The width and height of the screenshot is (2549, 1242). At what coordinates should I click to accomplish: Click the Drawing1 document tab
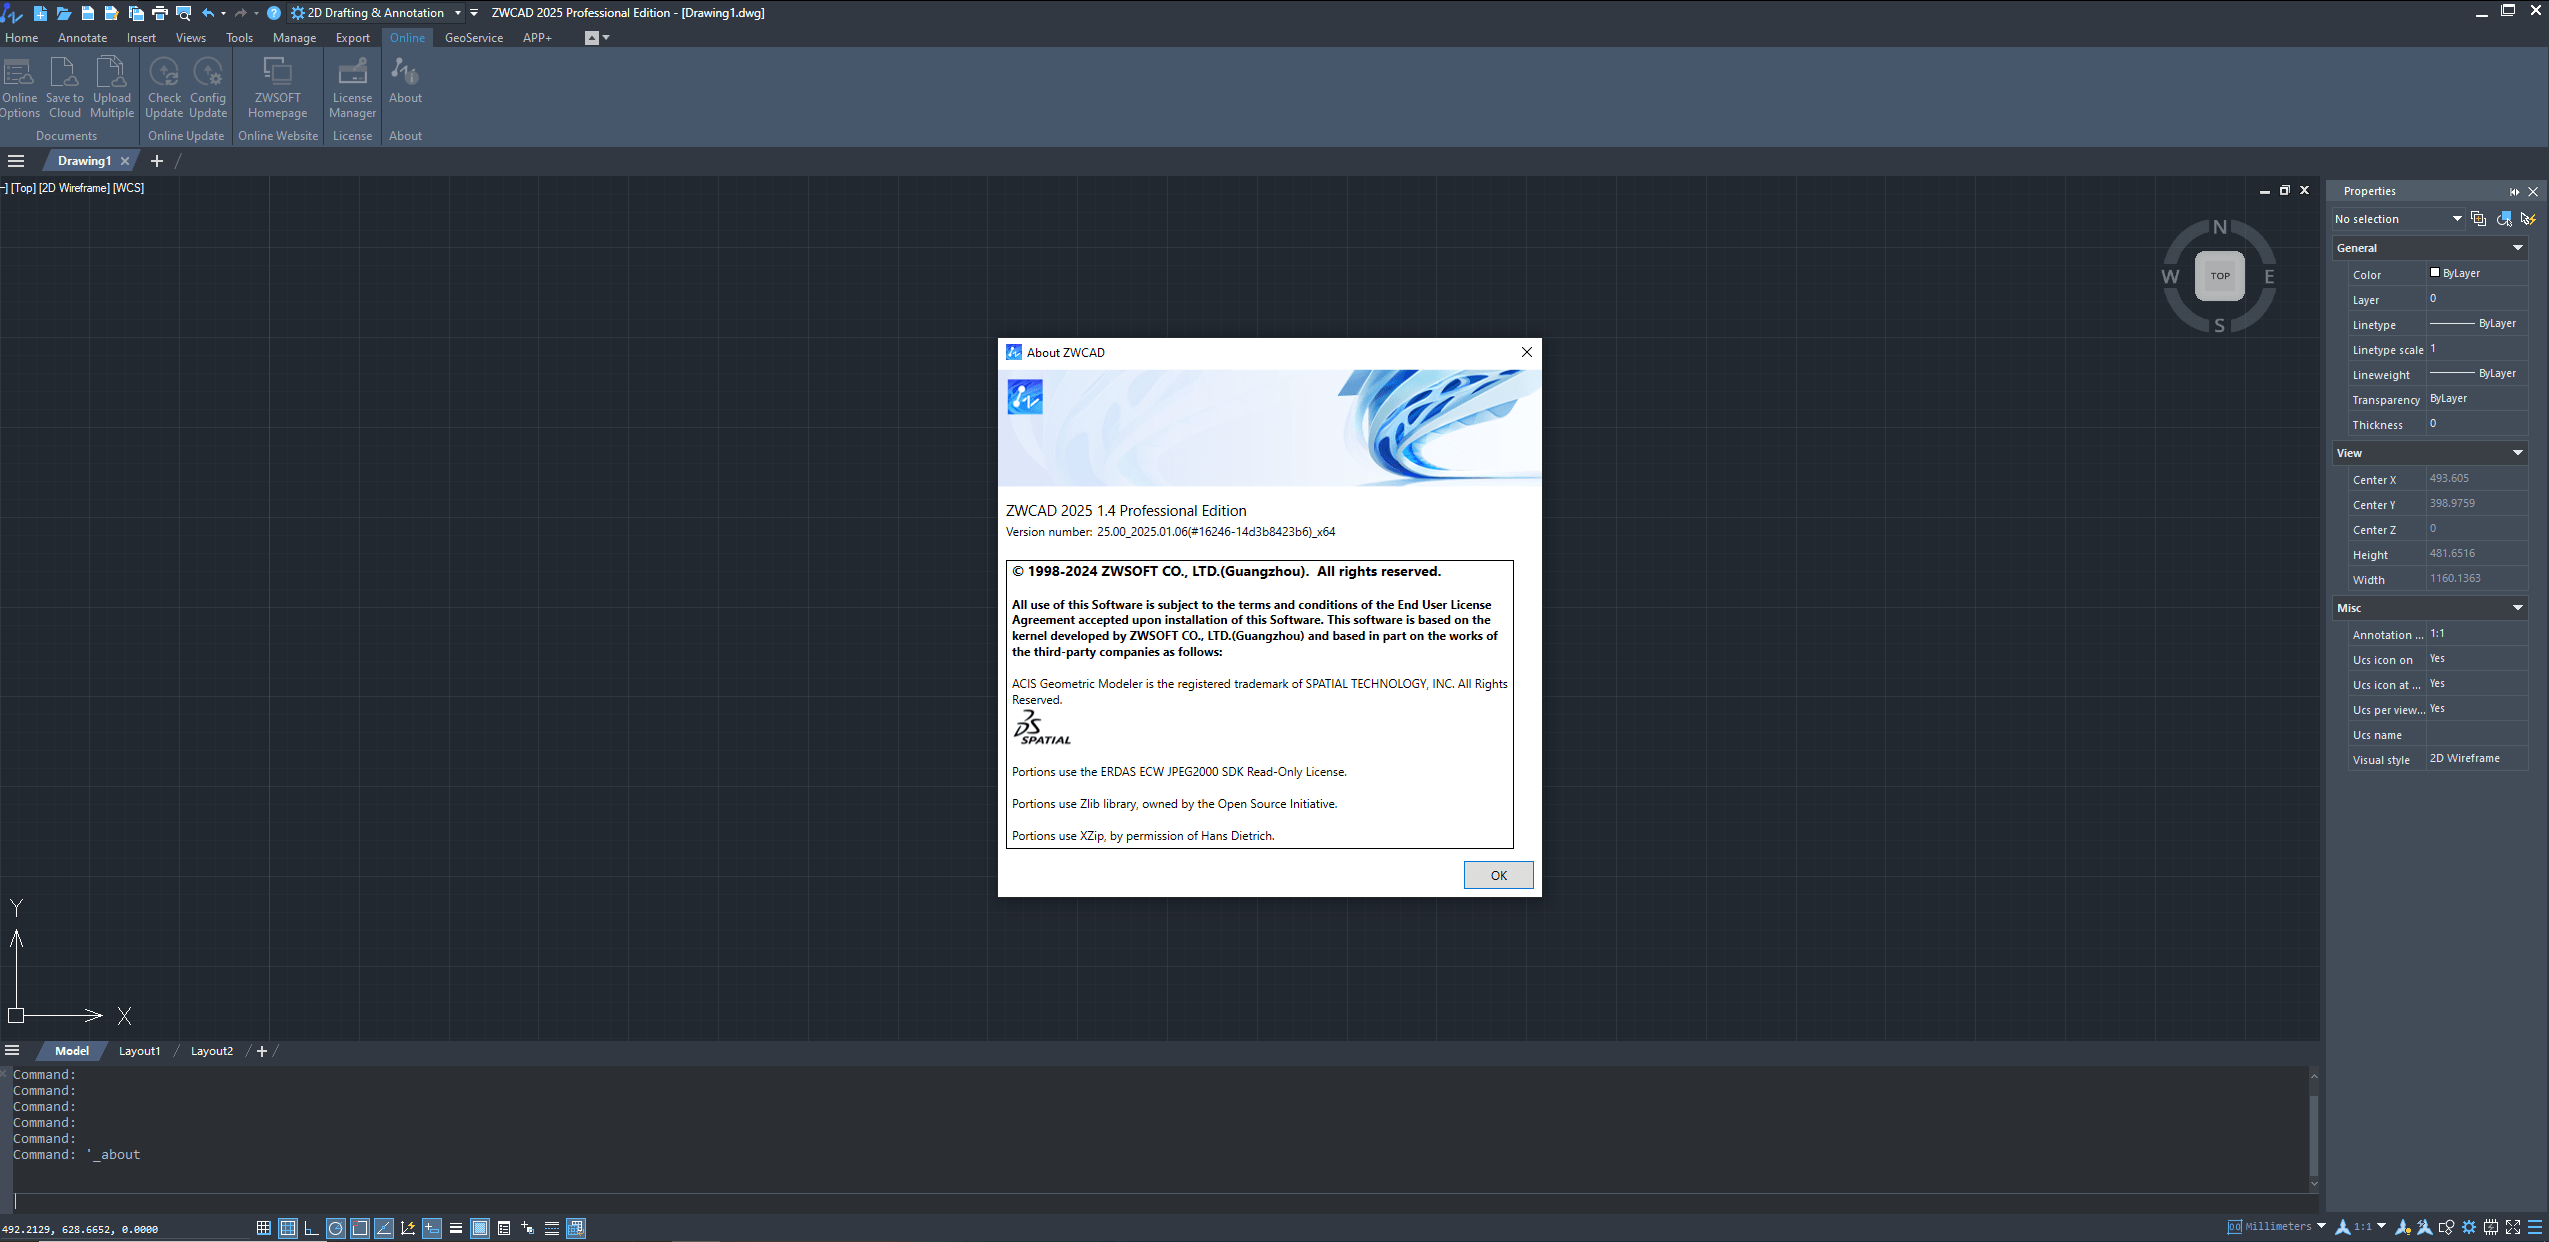[84, 161]
